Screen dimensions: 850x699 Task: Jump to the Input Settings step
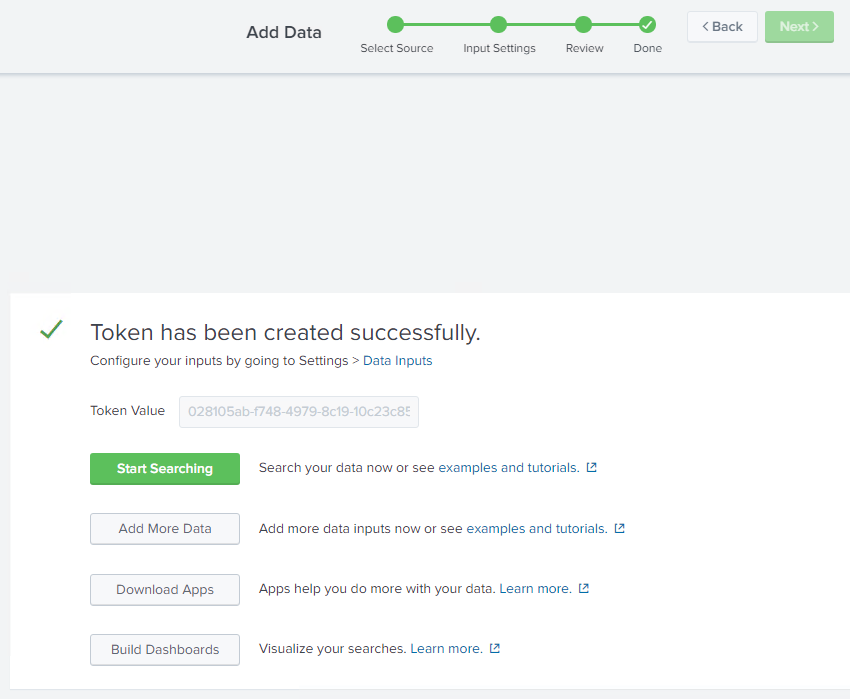pos(499,25)
